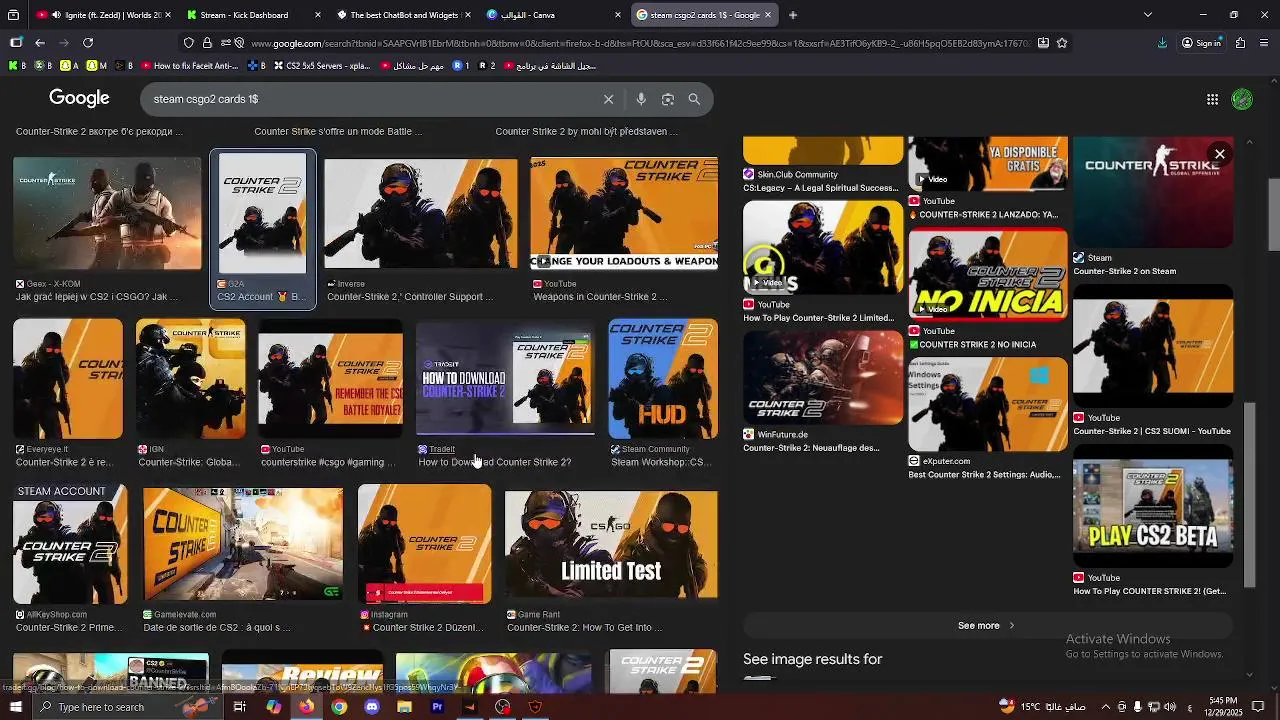This screenshot has height=720, width=1280.
Task: Click the side panel scrollbar thumb
Action: point(1249,494)
